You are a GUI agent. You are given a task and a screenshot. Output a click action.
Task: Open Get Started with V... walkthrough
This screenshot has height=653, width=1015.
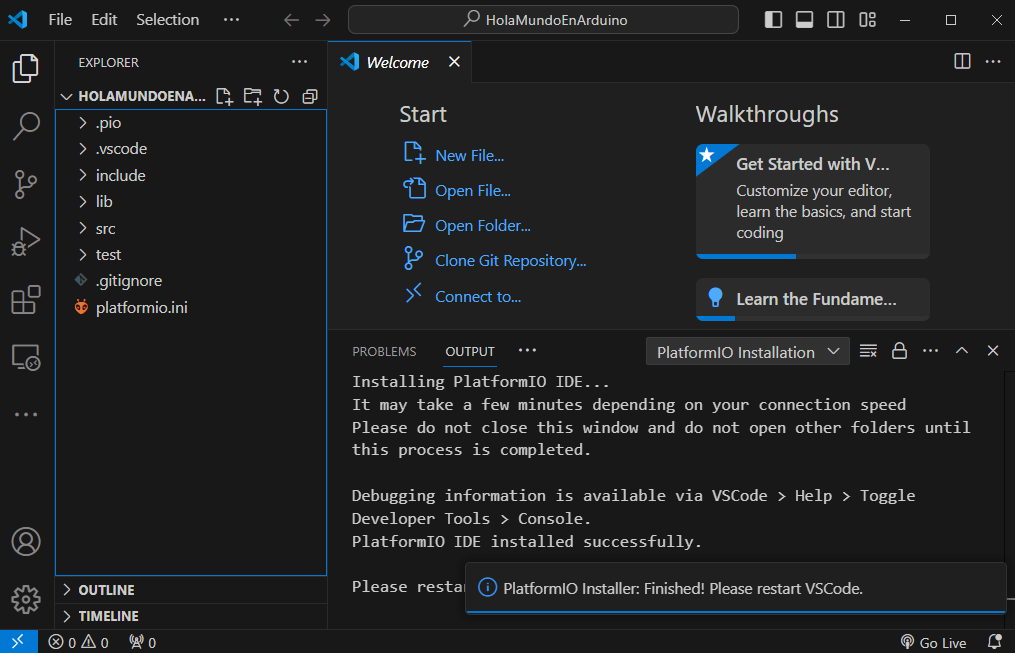point(812,201)
